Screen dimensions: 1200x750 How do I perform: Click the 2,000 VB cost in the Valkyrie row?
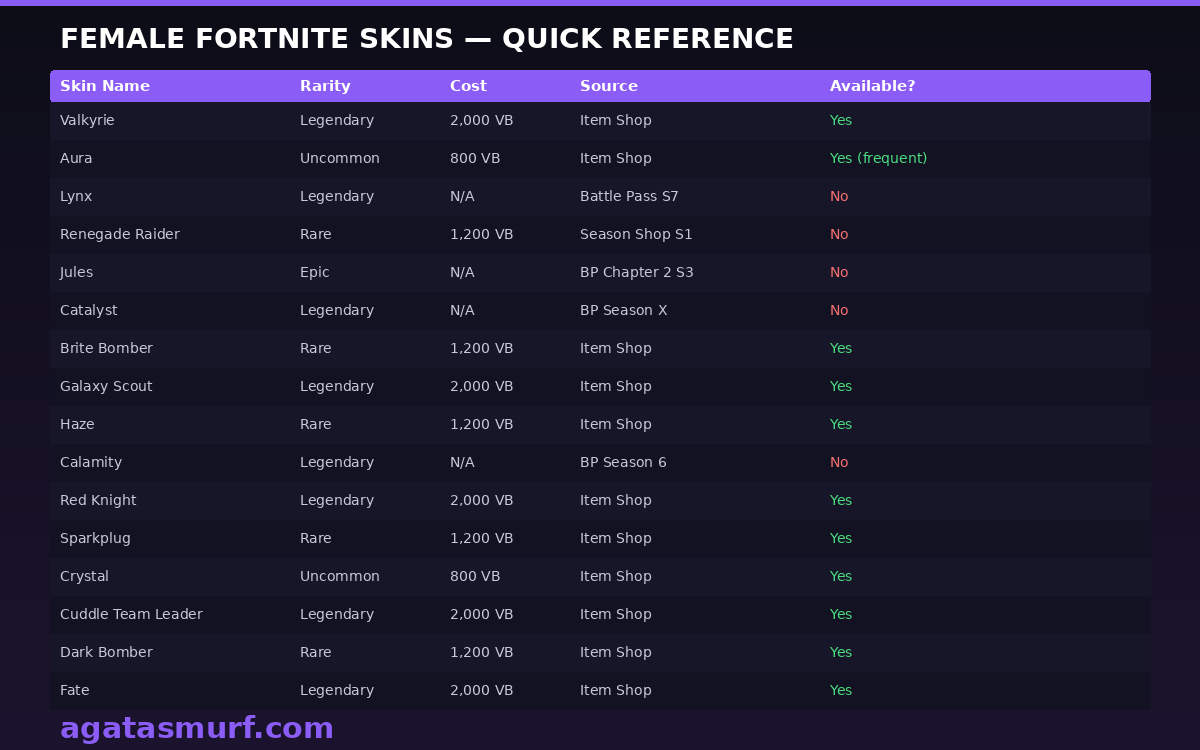point(482,120)
